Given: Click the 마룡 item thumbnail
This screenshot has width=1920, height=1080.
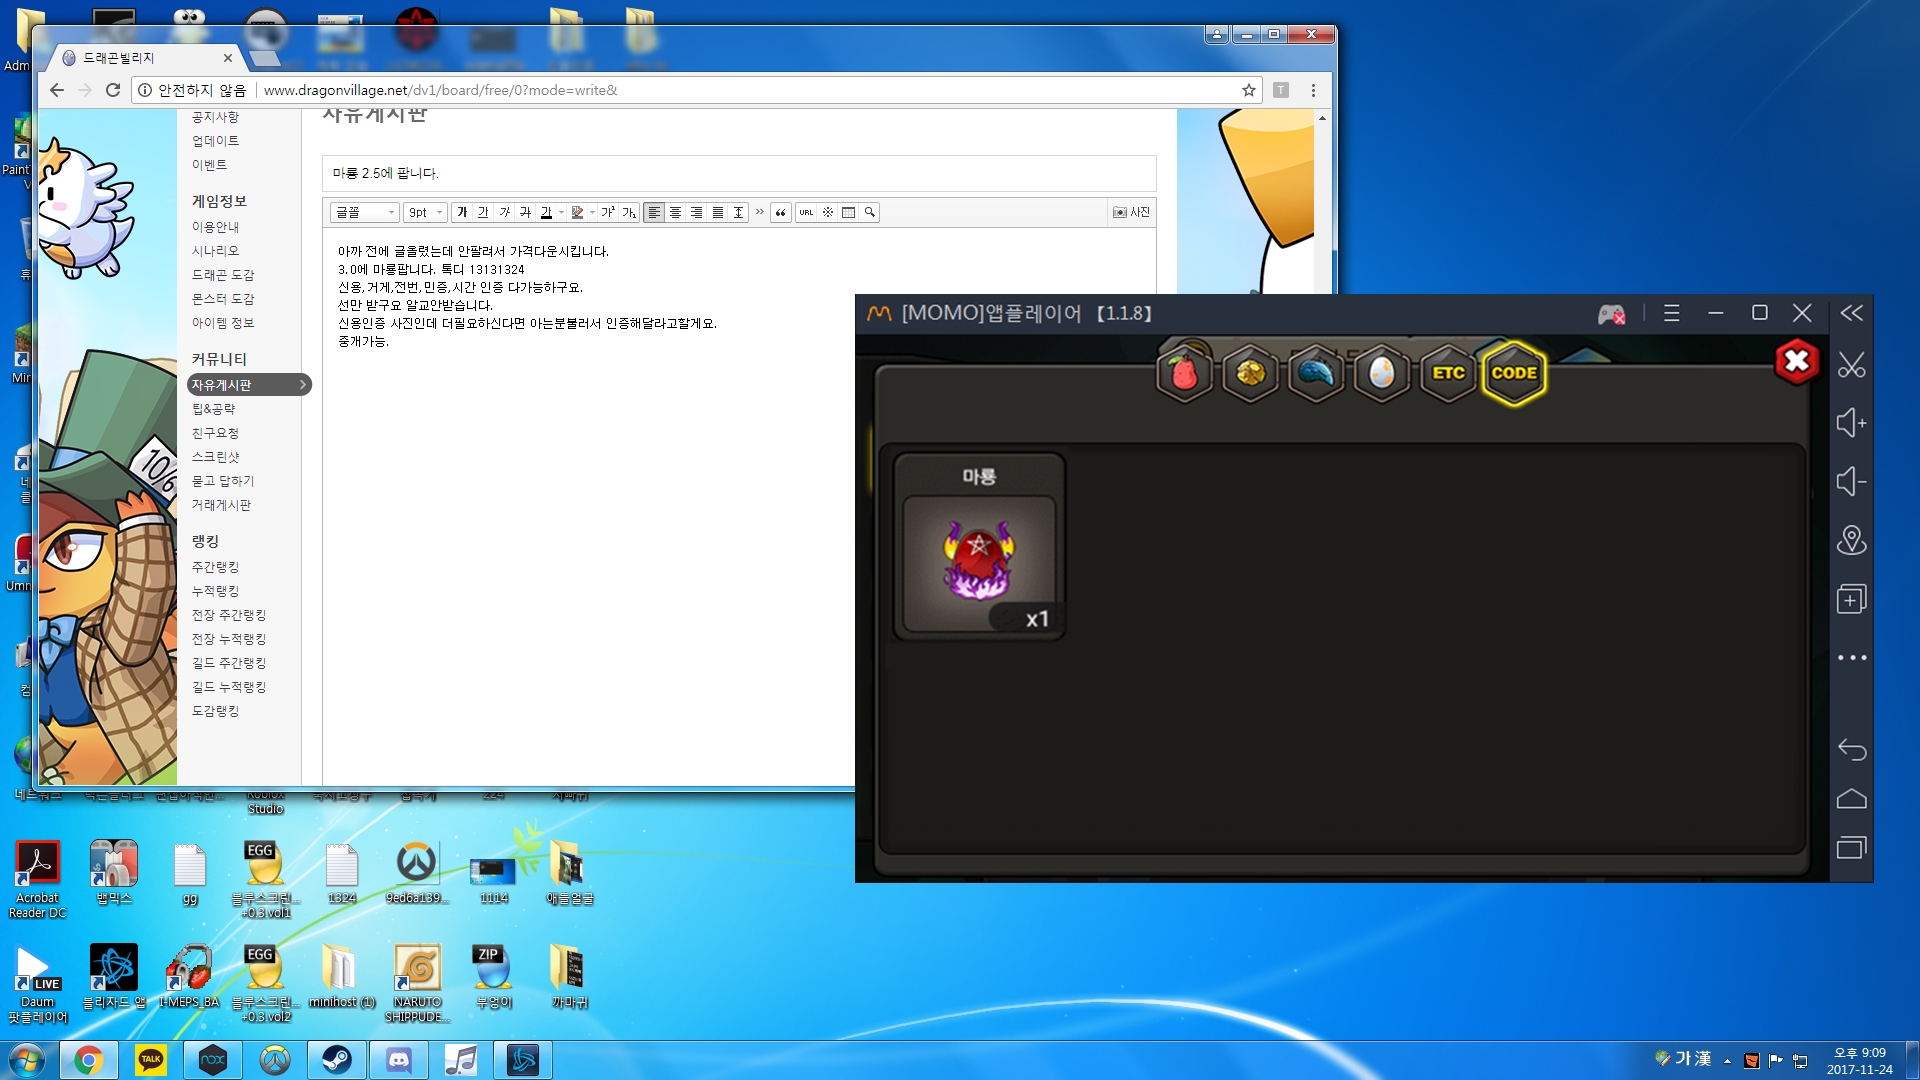Looking at the screenshot, I should tap(979, 560).
